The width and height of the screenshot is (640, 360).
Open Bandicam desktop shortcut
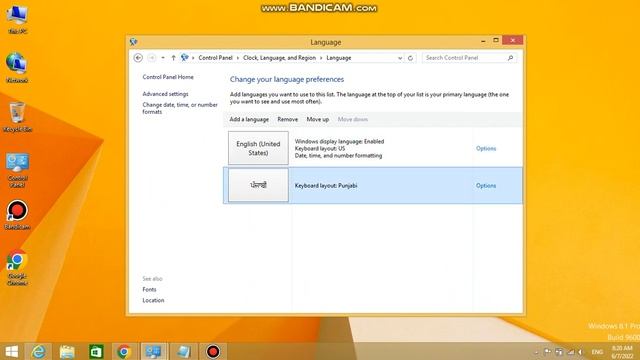coord(17,215)
